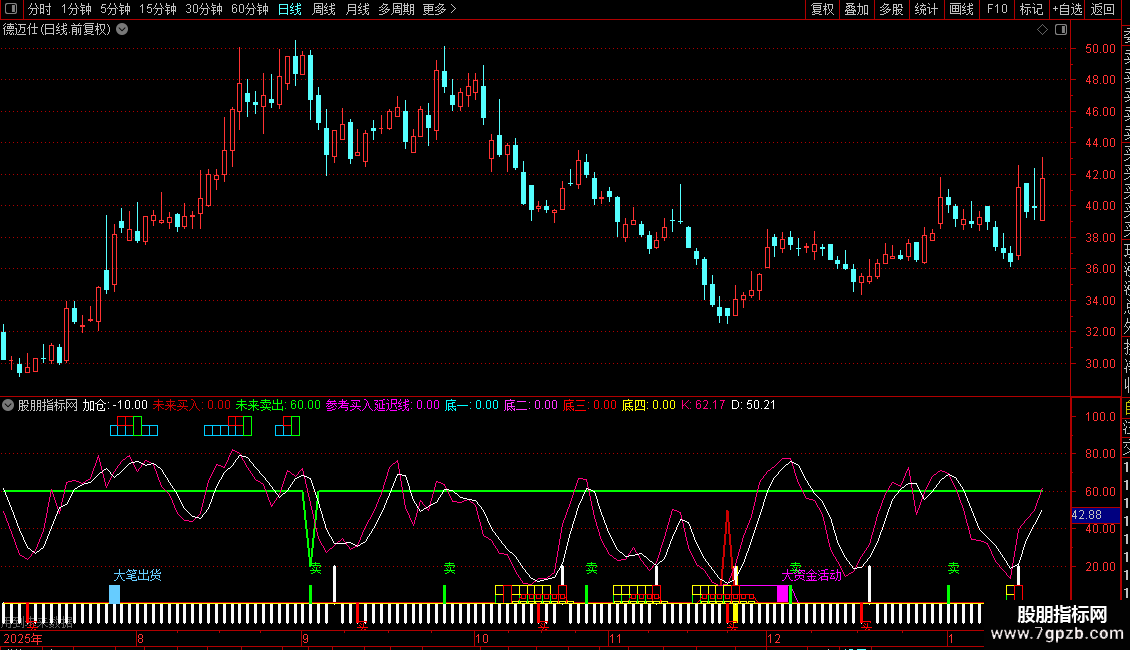
Task: Click the 2025年 label on time axis
Action: point(23,638)
